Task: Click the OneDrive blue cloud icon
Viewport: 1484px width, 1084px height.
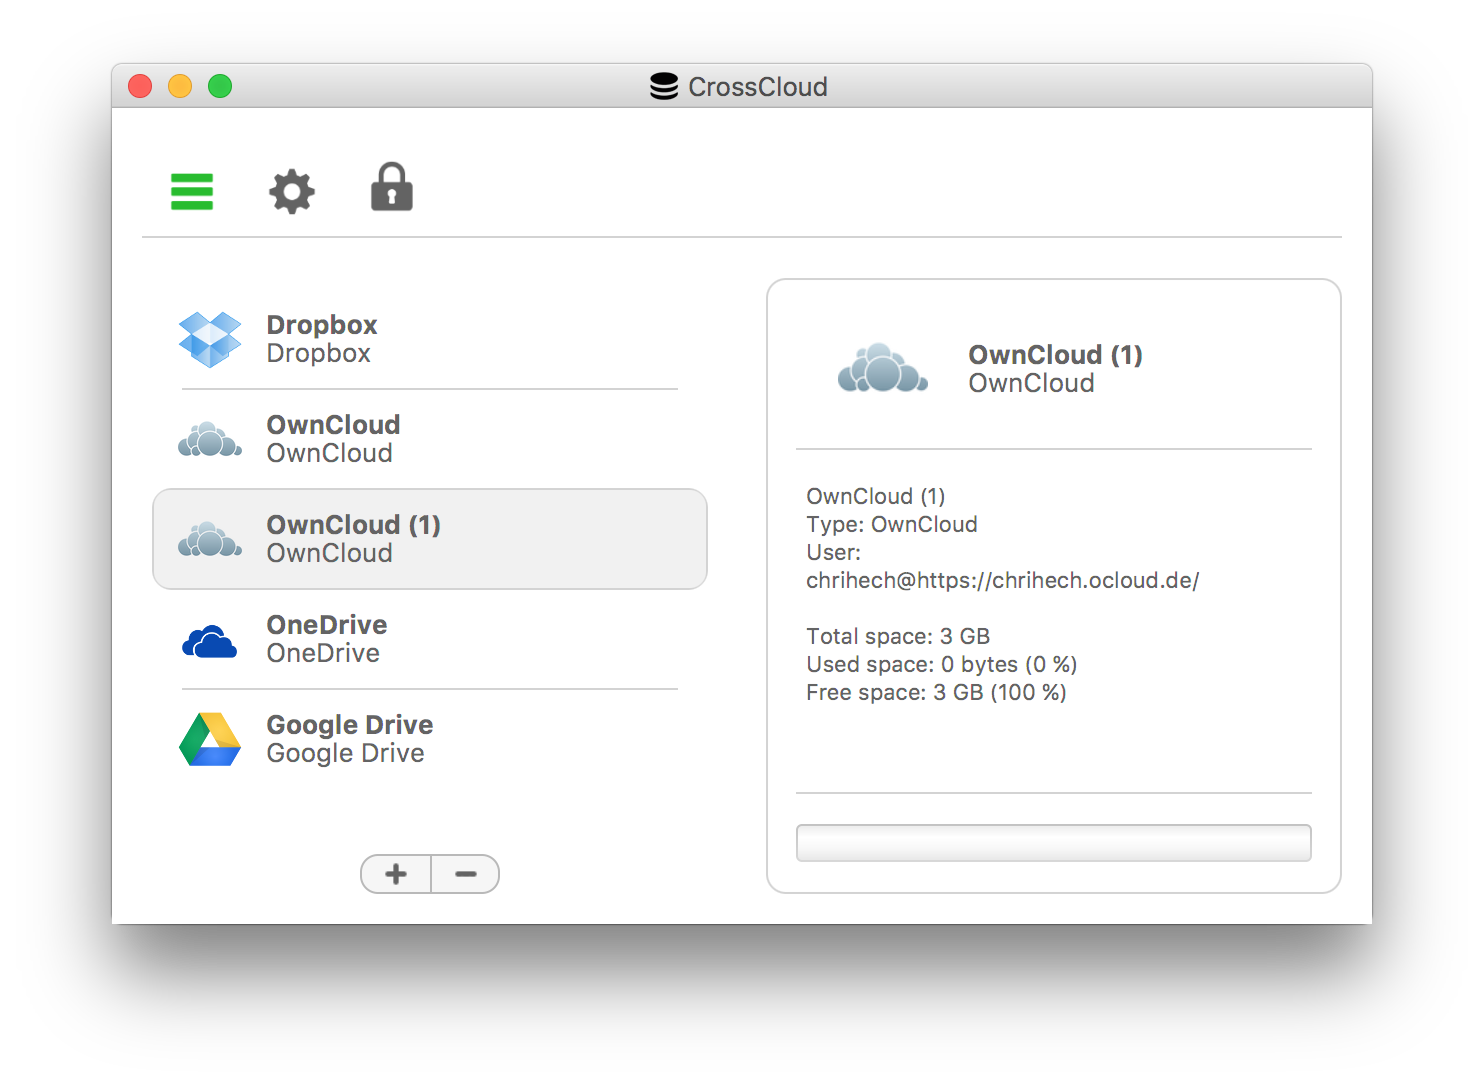Action: 210,641
